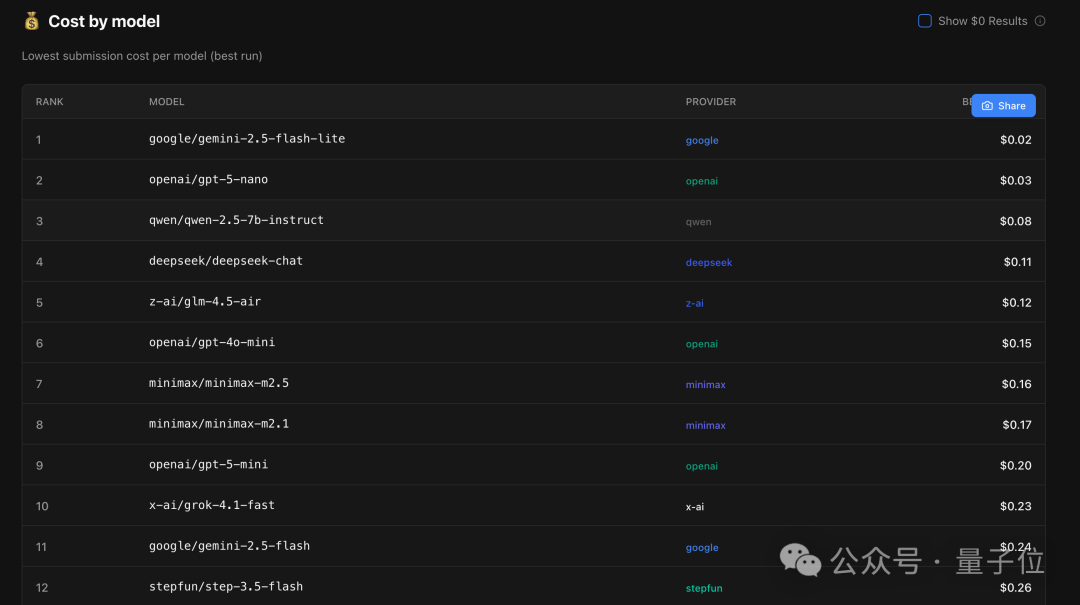1080x605 pixels.
Task: Open the google provider link for gemini-2.5-flash
Action: 702,547
